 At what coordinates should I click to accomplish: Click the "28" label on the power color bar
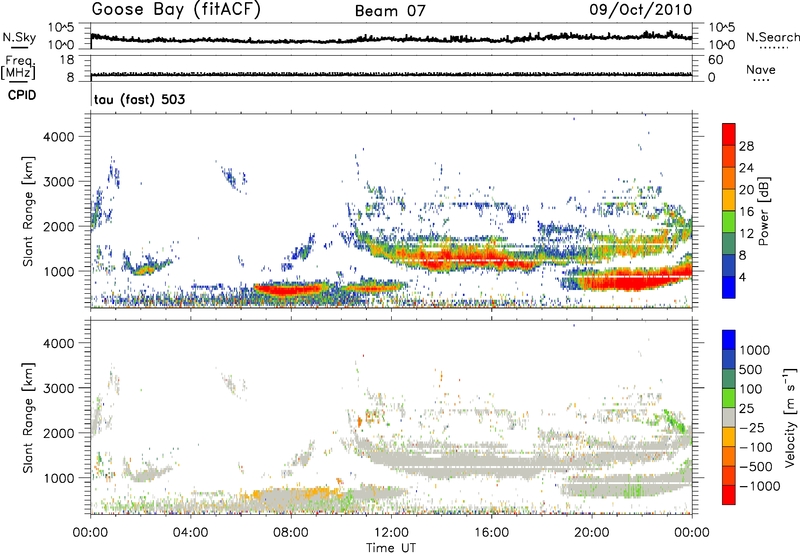tap(746, 146)
